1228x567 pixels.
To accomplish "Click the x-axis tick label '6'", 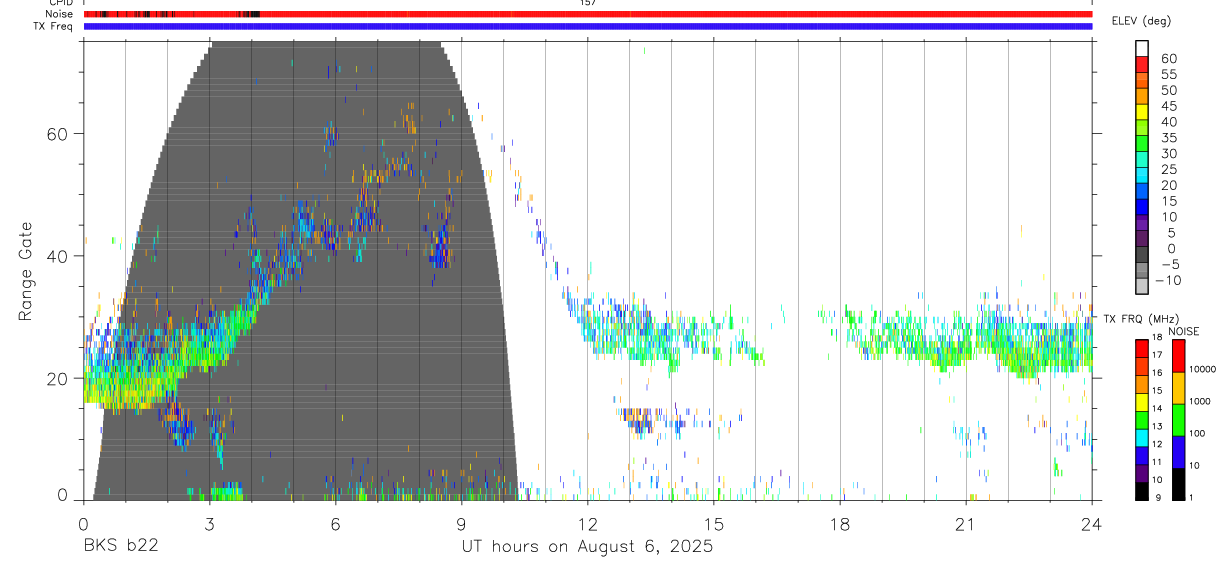I will 335,524.
